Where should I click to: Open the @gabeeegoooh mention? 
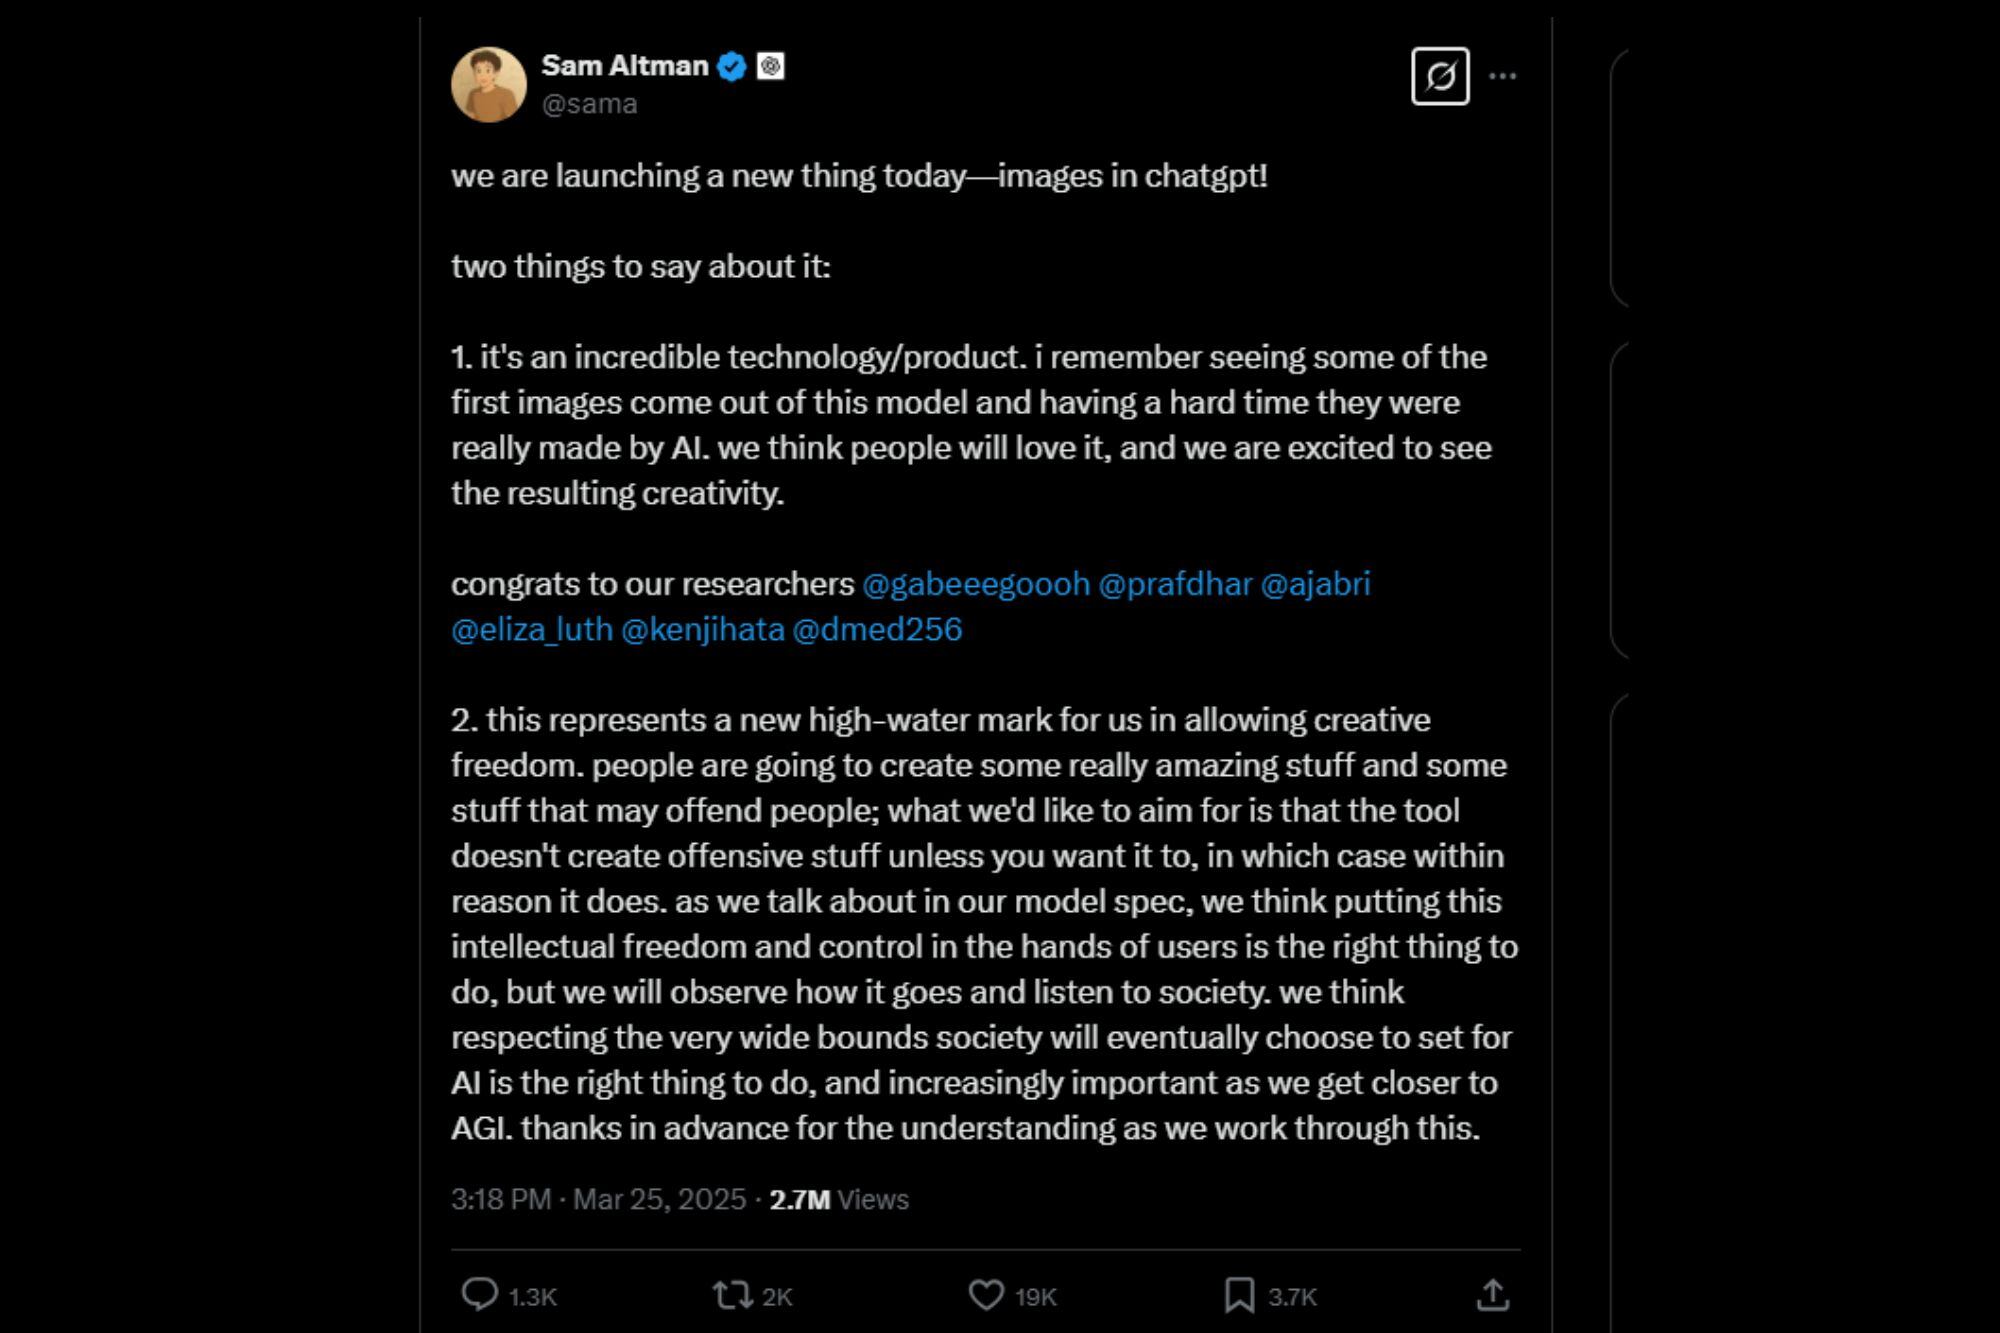point(976,584)
